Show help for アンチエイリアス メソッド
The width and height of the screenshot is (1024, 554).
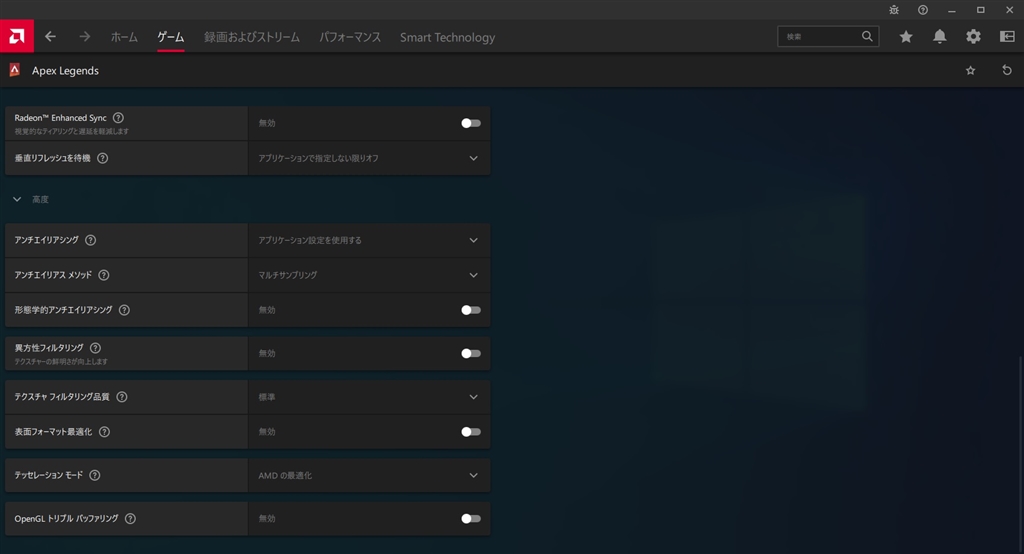point(104,275)
